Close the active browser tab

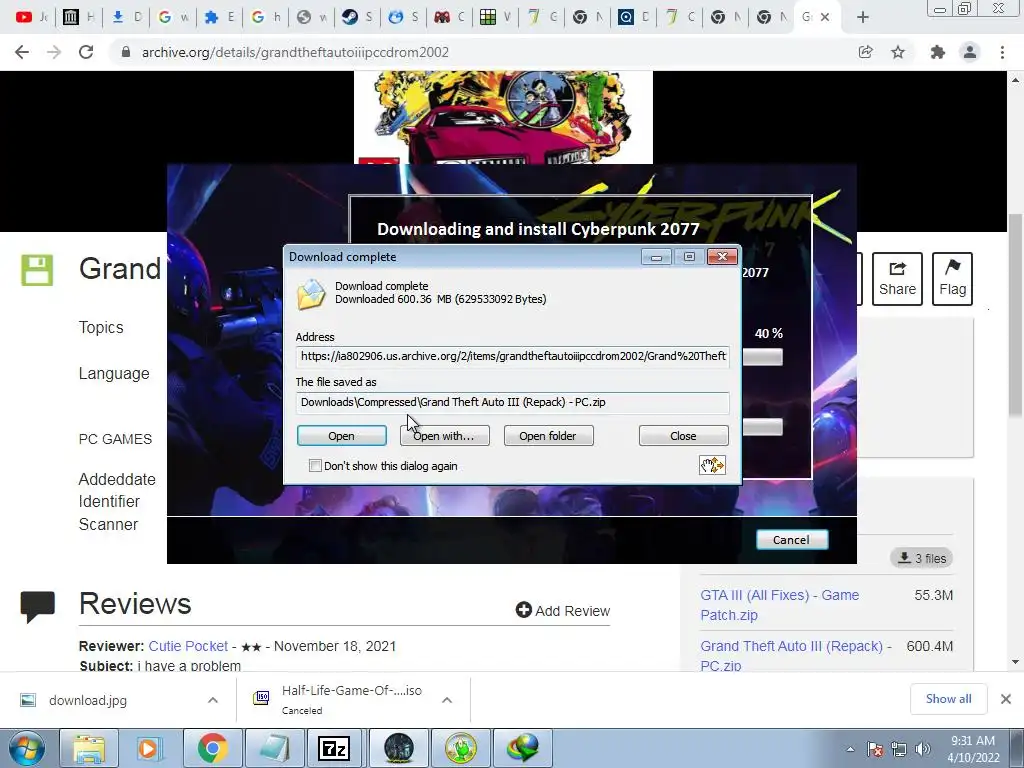pyautogui.click(x=825, y=18)
